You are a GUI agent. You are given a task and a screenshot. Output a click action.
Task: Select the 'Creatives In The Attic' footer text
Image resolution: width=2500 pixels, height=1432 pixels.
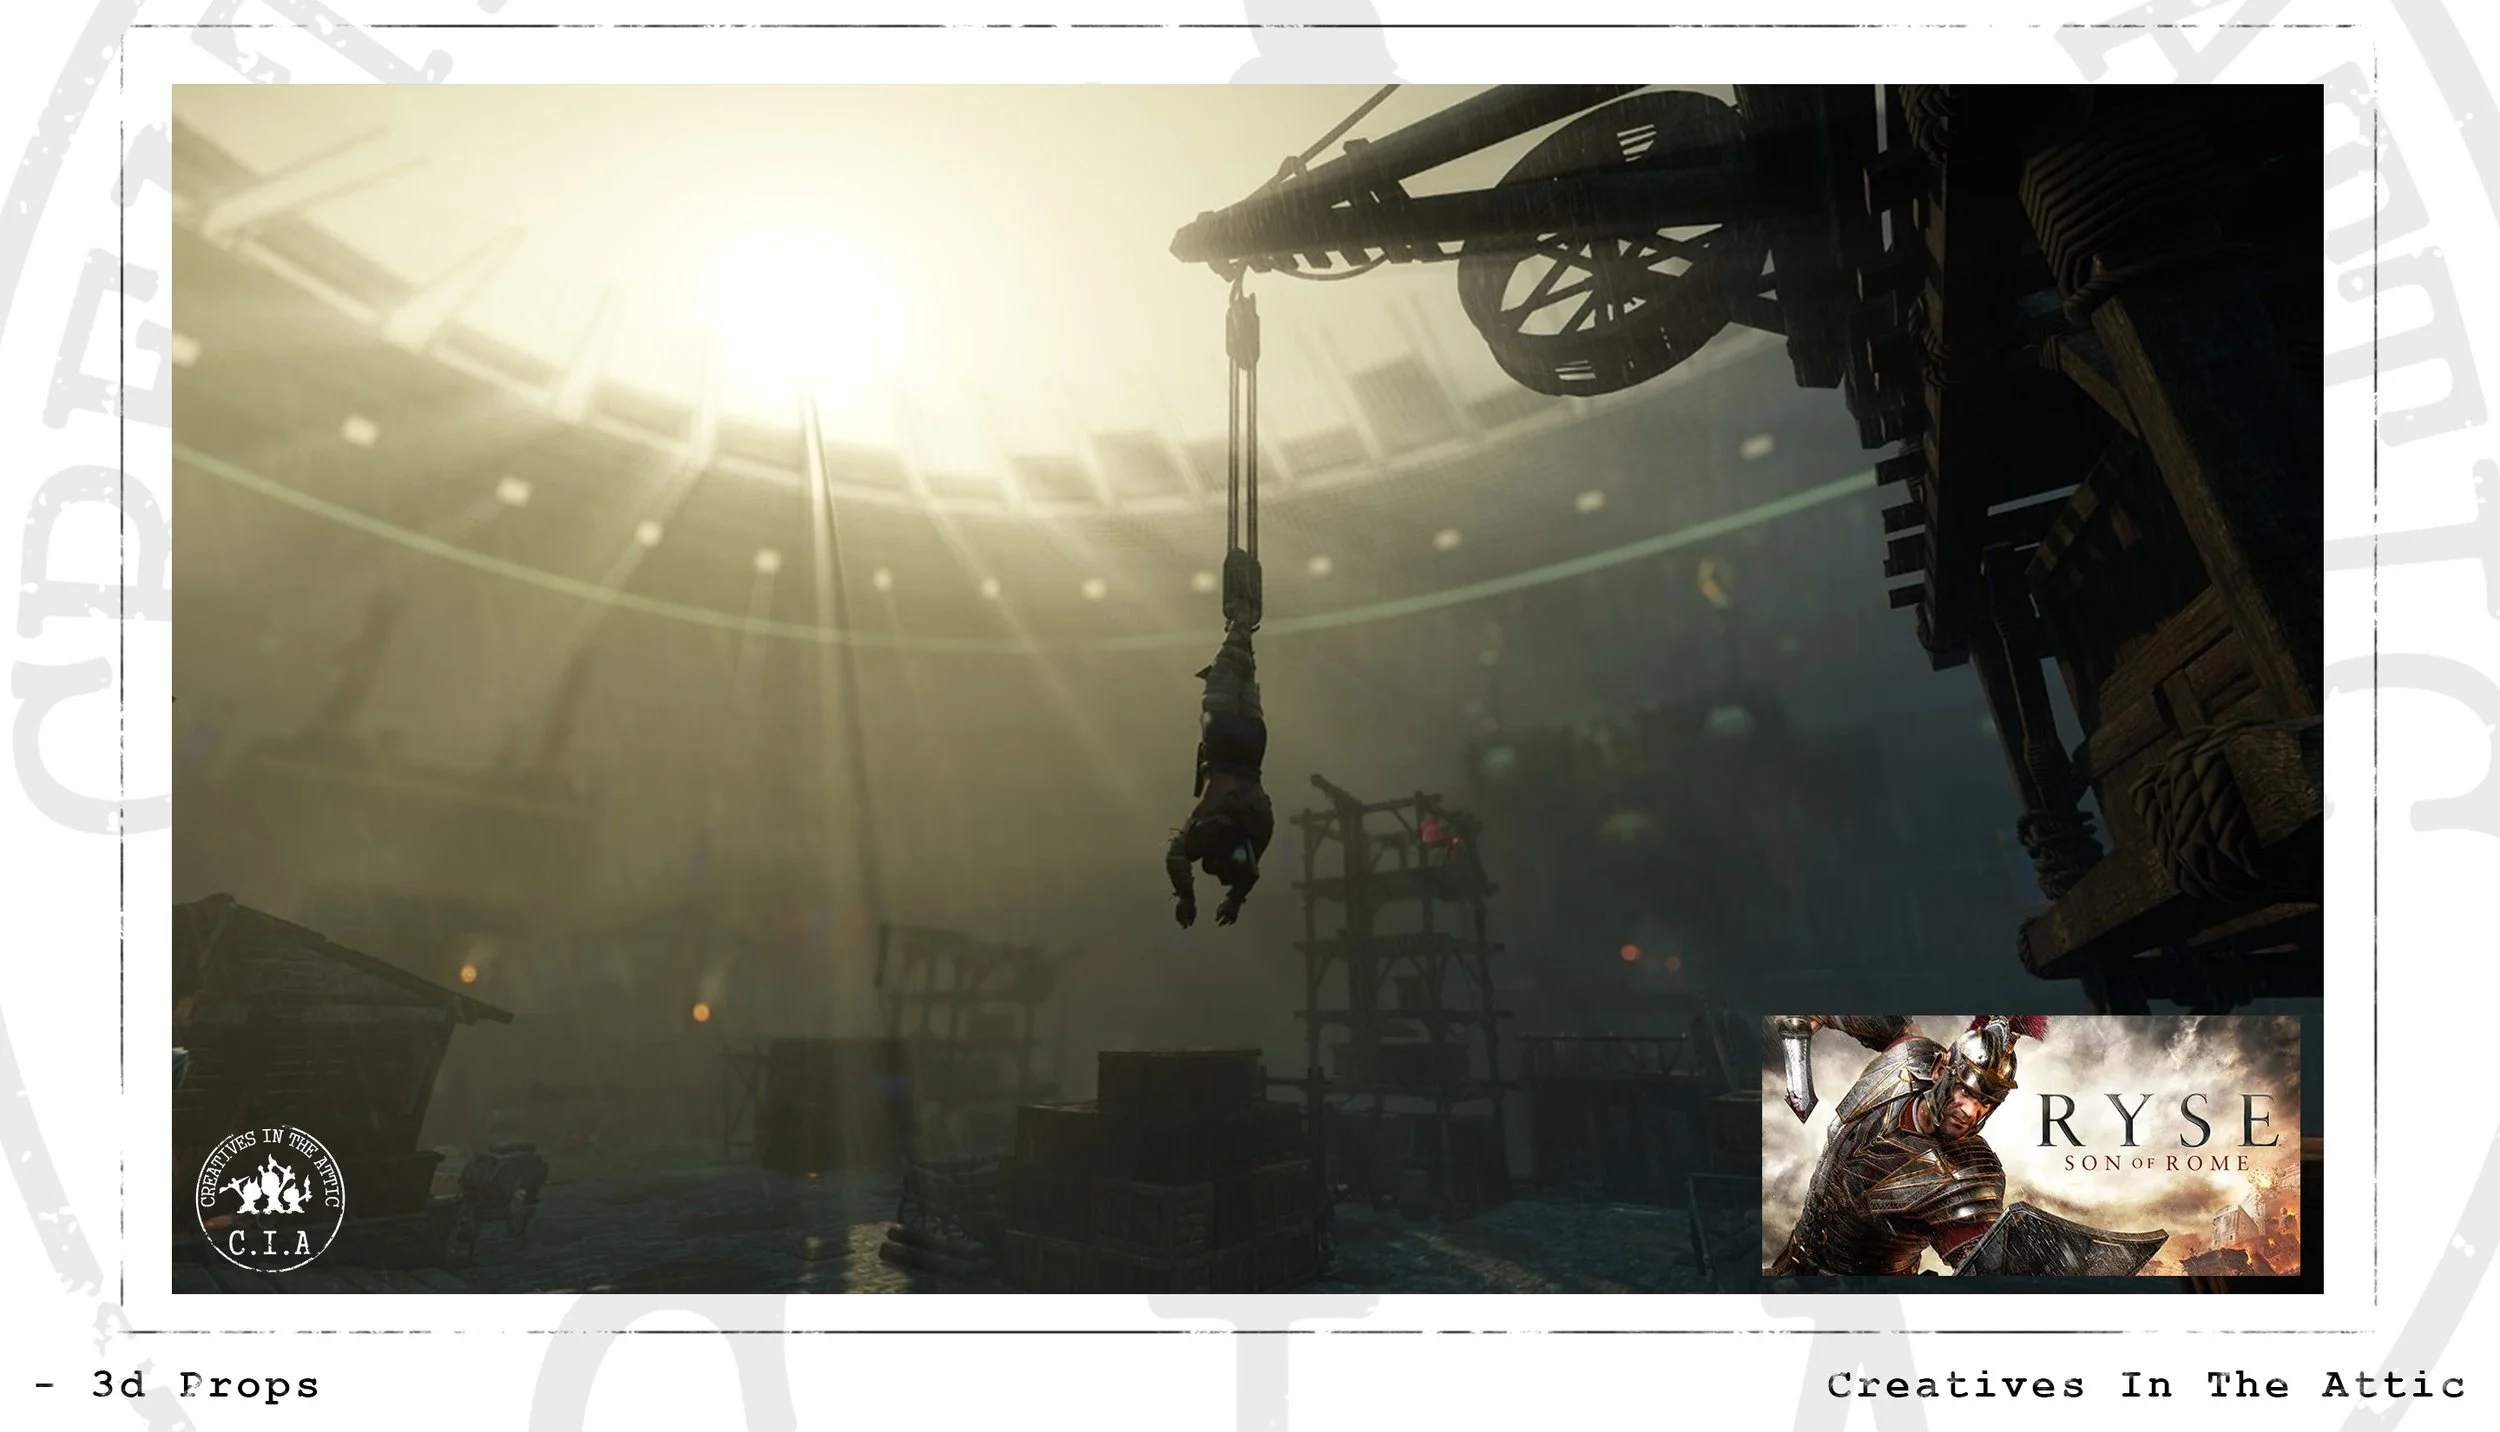(2146, 1386)
